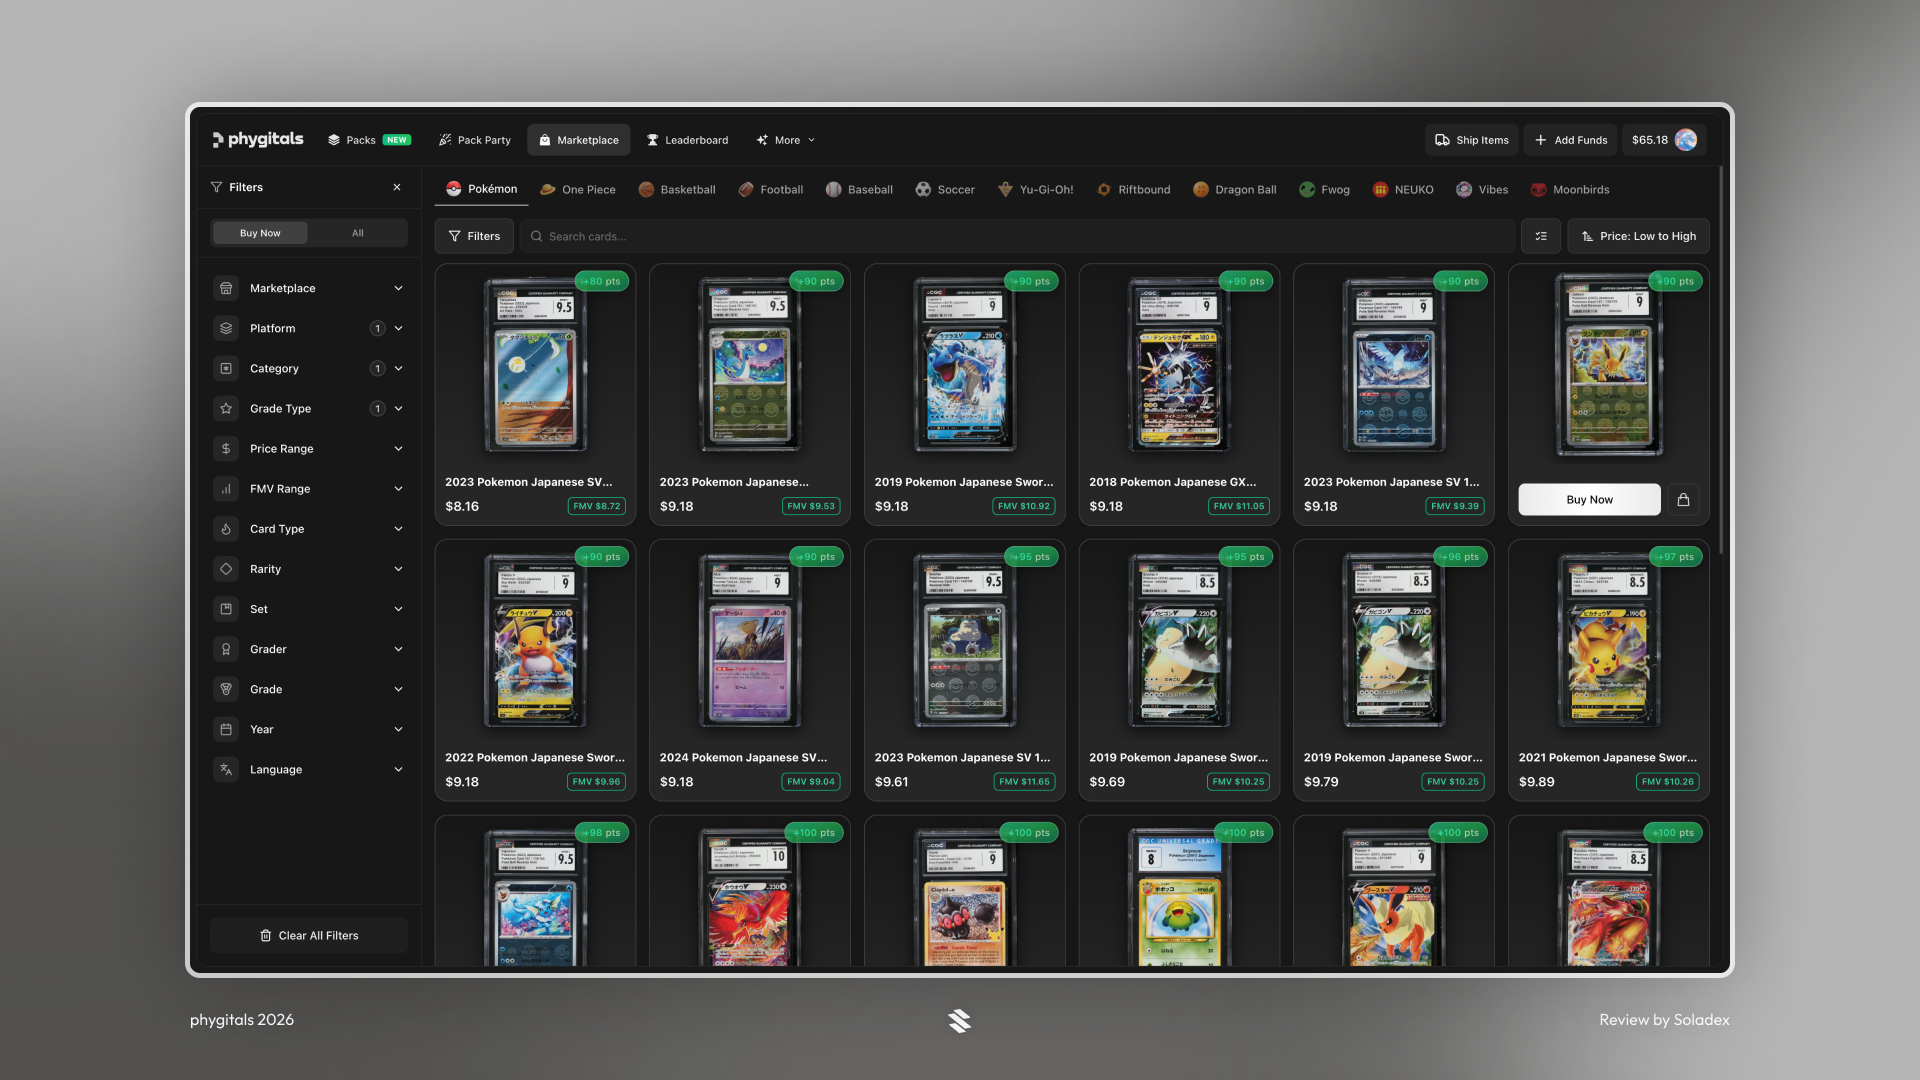Click the Search cards field
The image size is (1920, 1080).
[1017, 236]
